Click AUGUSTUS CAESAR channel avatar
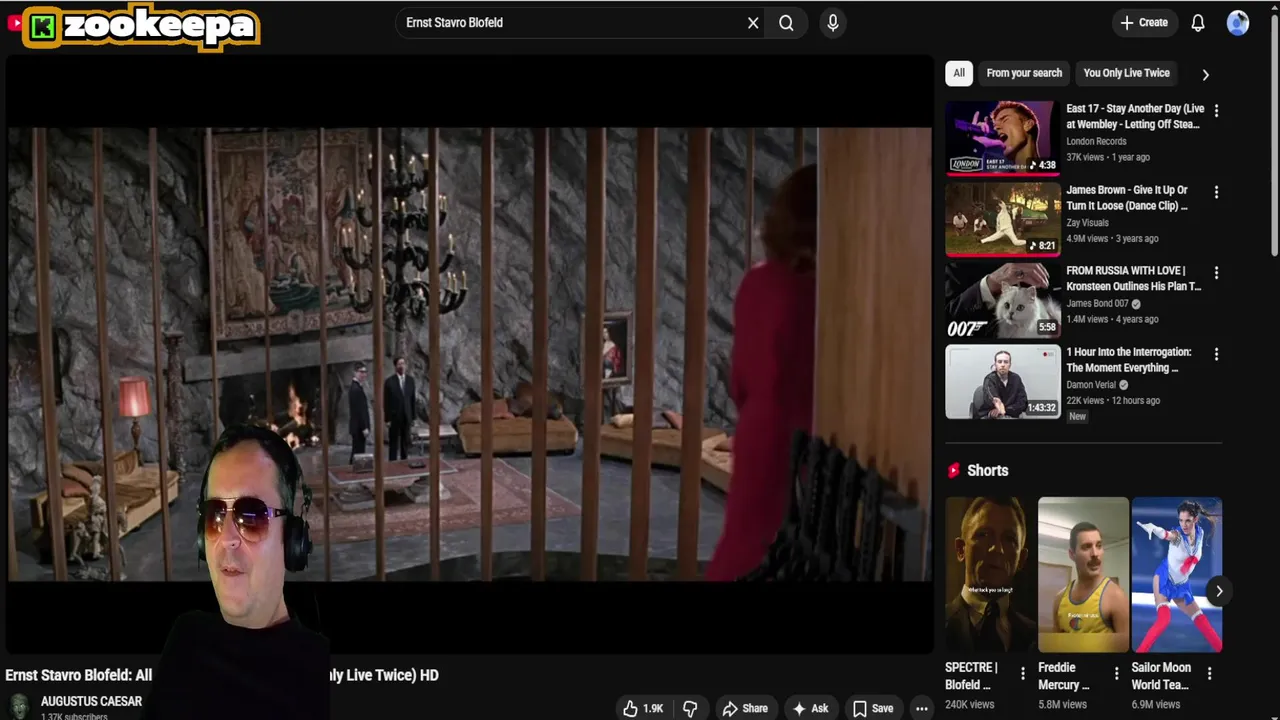The height and width of the screenshot is (720, 1280). click(x=19, y=706)
